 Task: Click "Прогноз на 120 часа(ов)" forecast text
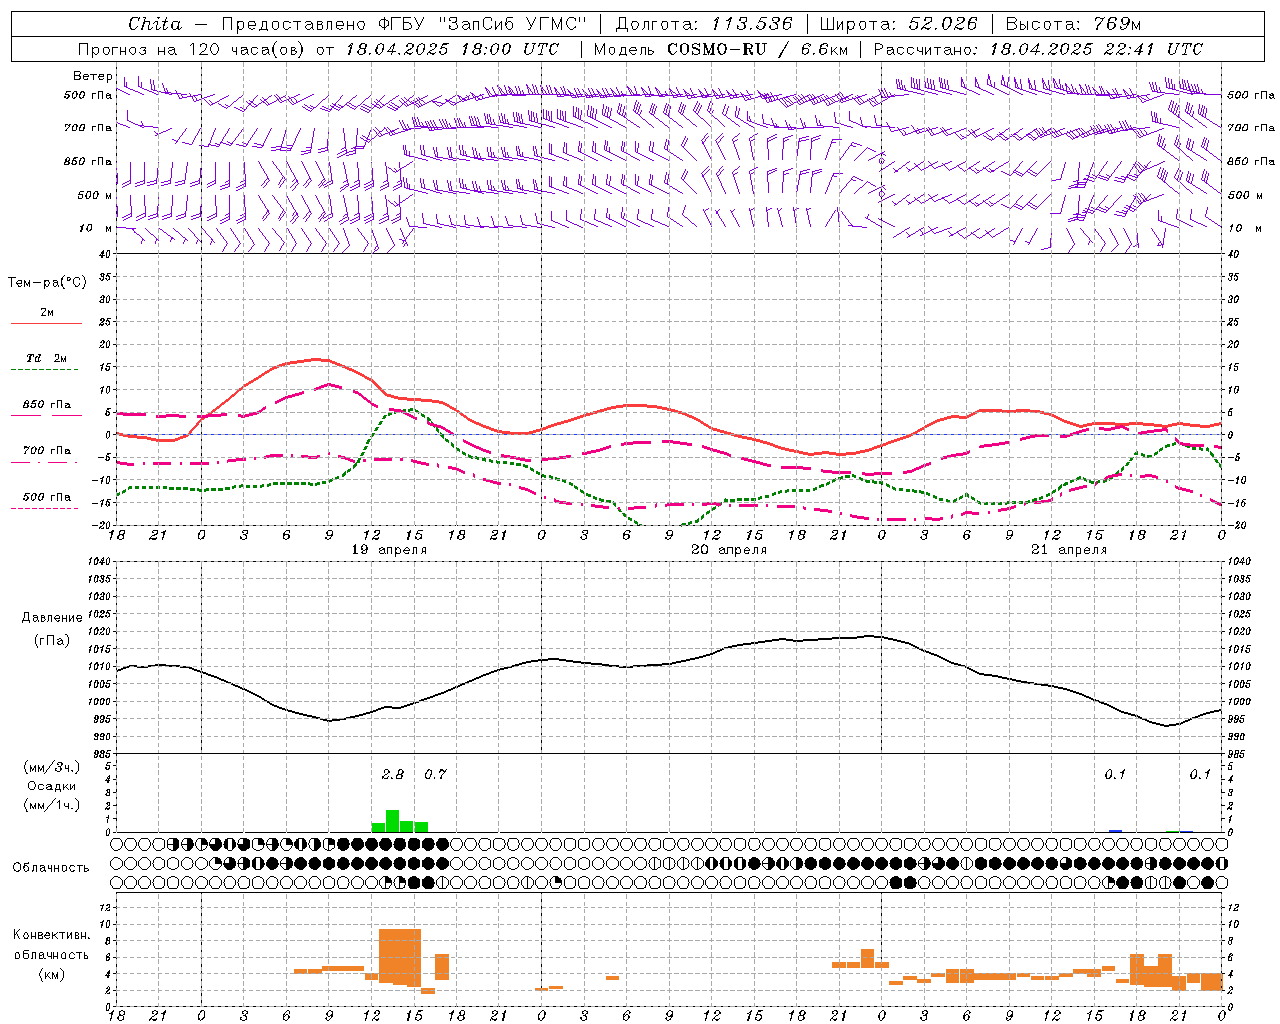pyautogui.click(x=190, y=49)
